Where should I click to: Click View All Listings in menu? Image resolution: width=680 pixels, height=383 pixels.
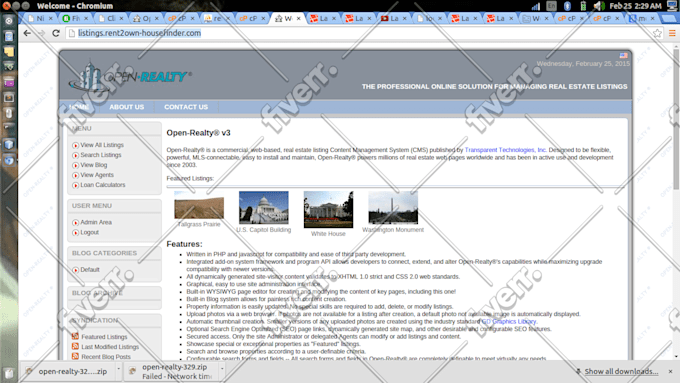point(102,145)
